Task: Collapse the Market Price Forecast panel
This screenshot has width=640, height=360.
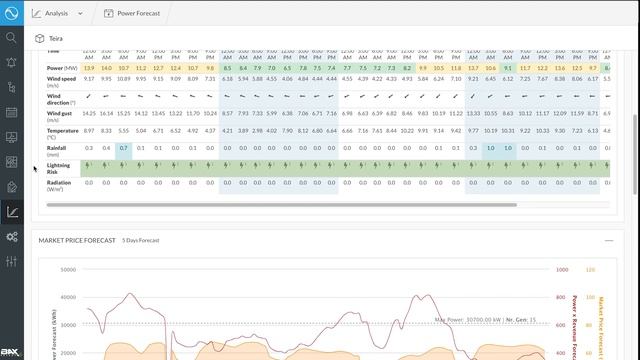Action: (609, 241)
